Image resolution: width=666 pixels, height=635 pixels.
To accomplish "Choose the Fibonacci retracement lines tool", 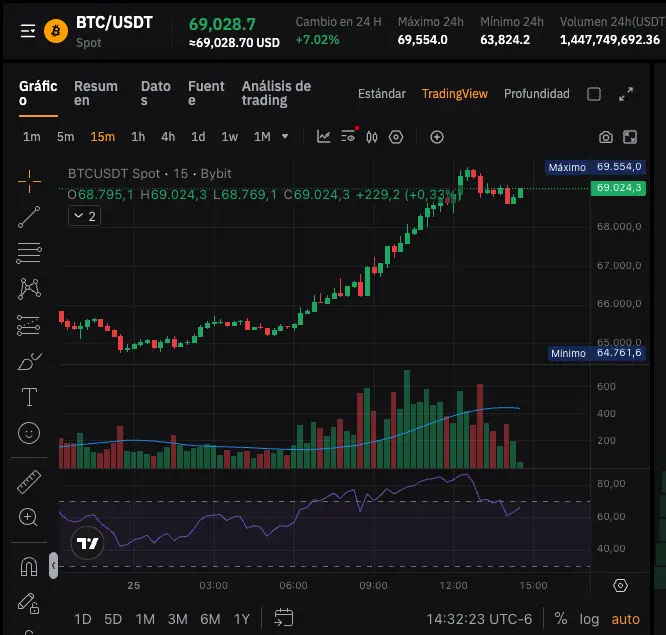I will (x=29, y=253).
